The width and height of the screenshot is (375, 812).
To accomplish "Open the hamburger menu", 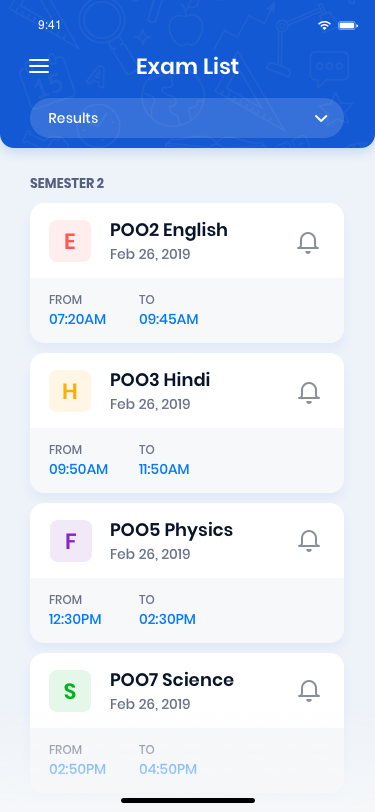I will pos(39,66).
